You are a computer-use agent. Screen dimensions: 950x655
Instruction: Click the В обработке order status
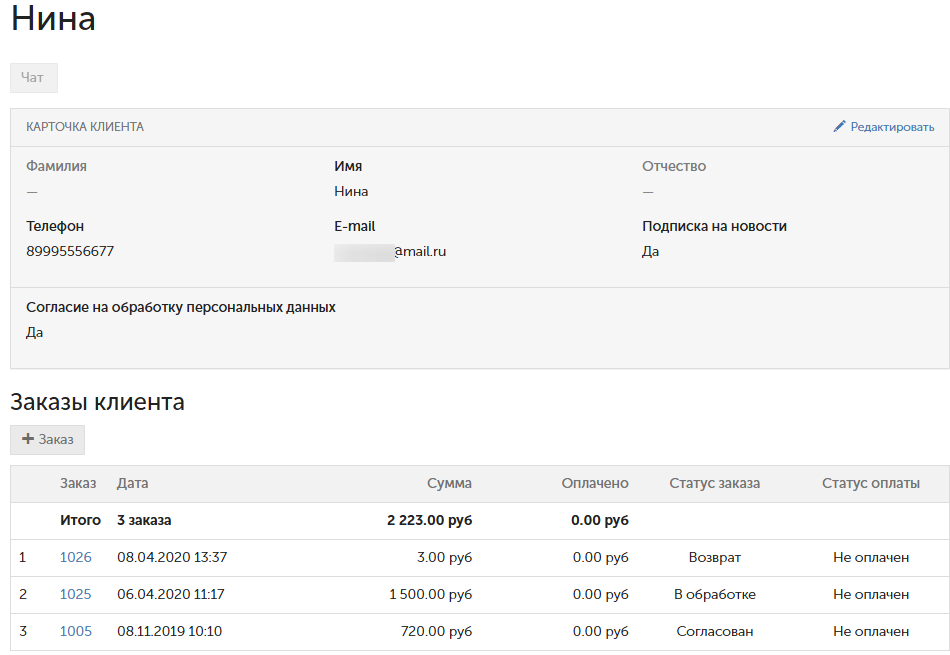[714, 594]
